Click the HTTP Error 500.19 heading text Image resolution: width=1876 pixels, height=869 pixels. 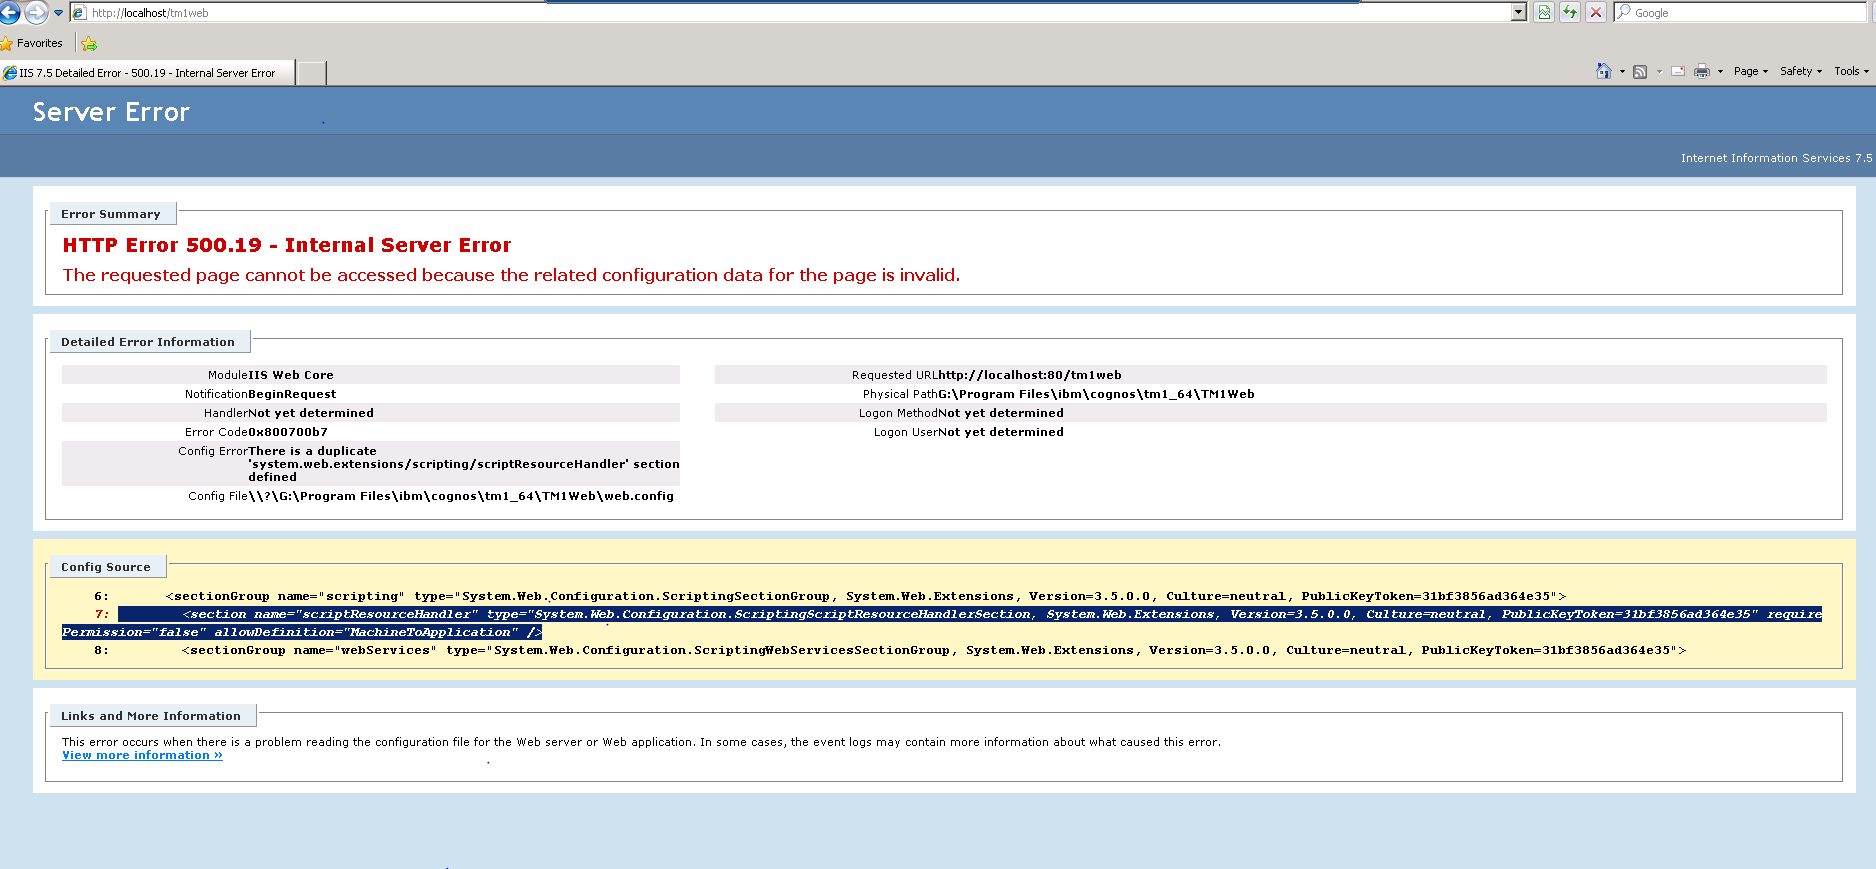[x=287, y=245]
